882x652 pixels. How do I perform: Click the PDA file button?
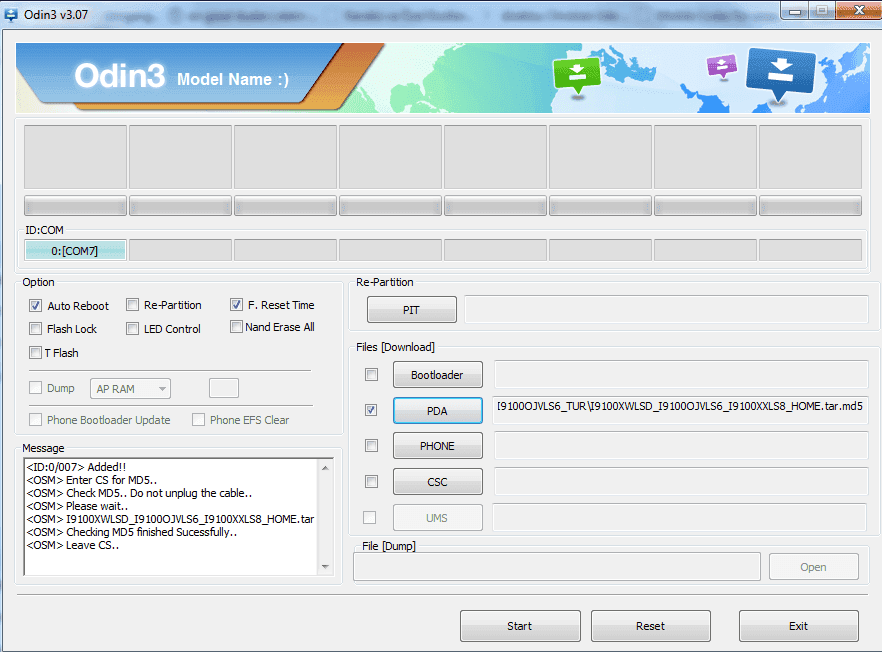(x=437, y=410)
